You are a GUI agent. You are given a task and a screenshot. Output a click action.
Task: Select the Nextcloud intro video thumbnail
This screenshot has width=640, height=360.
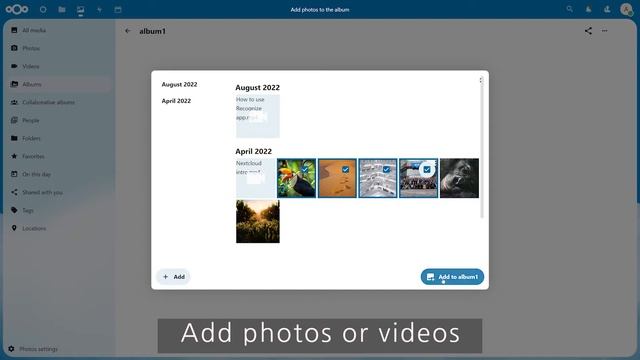coord(256,178)
